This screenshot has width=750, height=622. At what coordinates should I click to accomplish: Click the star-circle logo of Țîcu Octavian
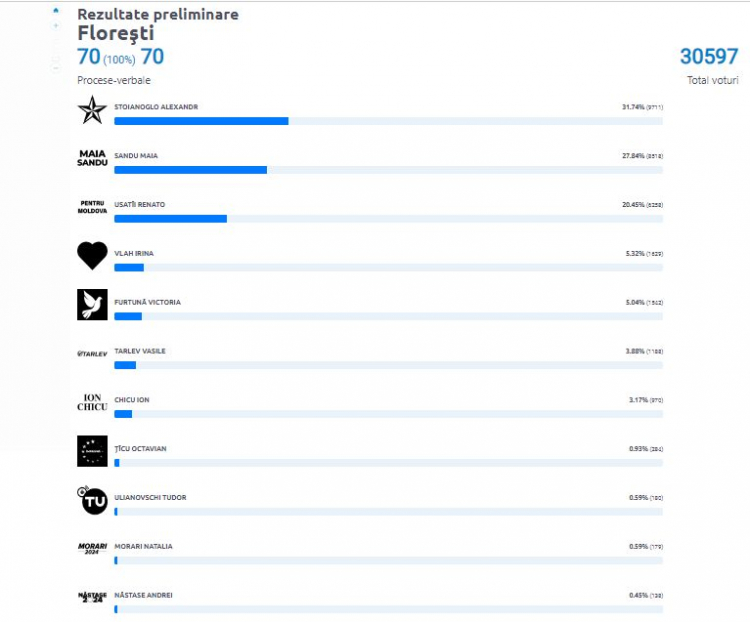click(x=92, y=451)
